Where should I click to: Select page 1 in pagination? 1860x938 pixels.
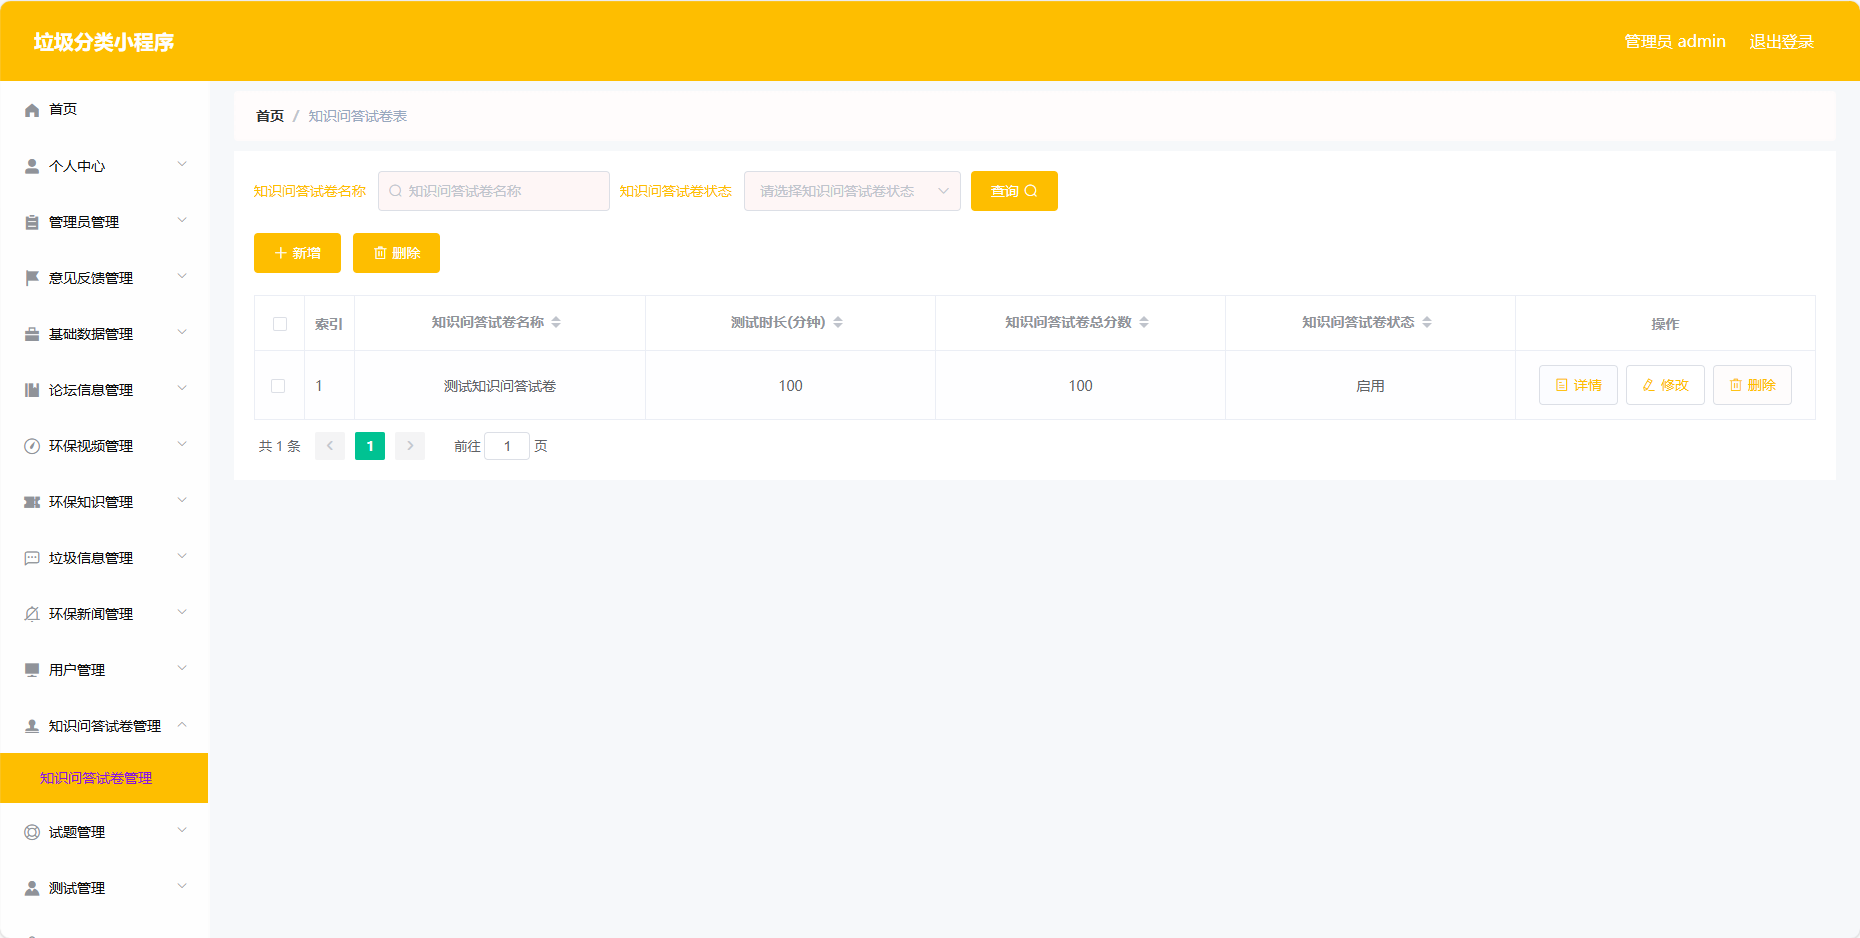click(370, 446)
